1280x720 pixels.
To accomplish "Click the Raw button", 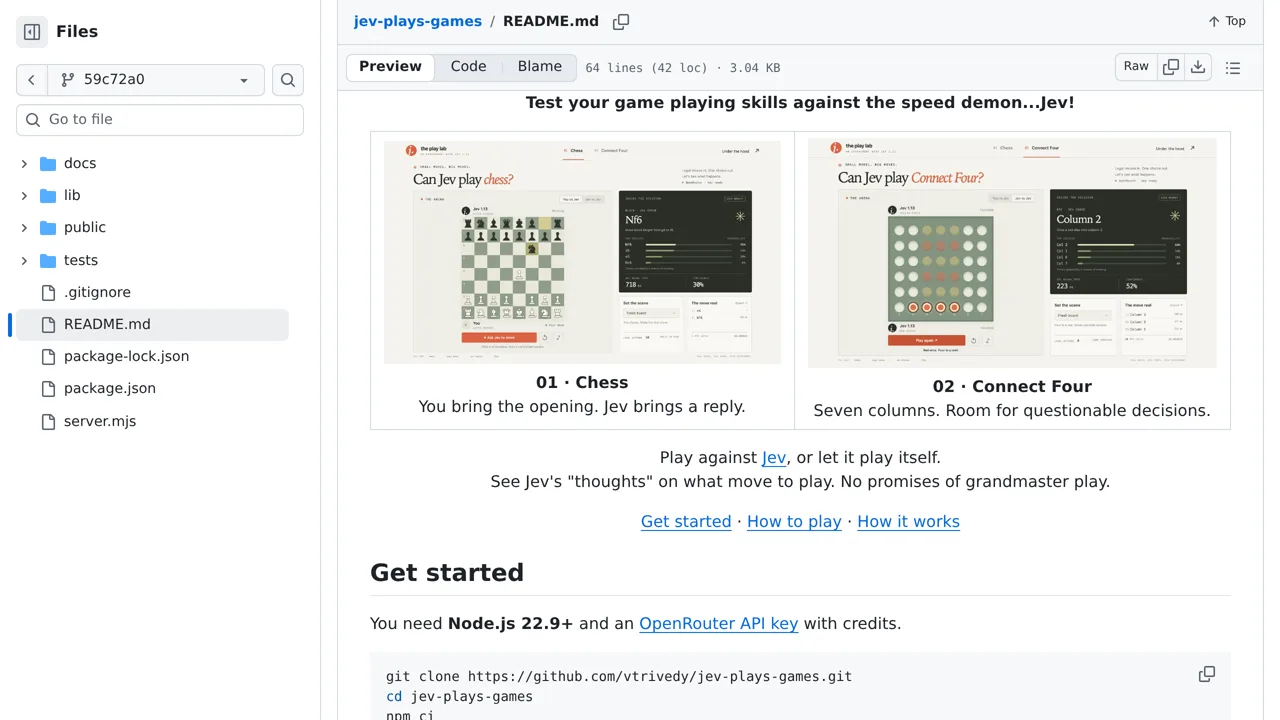I will point(1136,67).
